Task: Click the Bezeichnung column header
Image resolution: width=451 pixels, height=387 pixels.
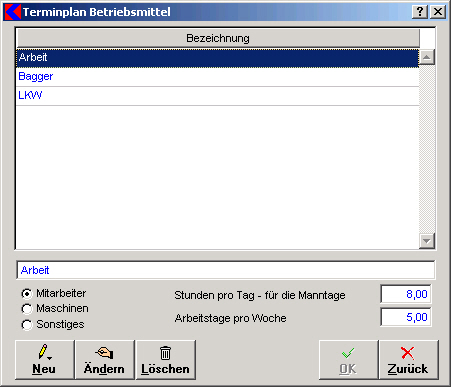Action: click(x=218, y=38)
